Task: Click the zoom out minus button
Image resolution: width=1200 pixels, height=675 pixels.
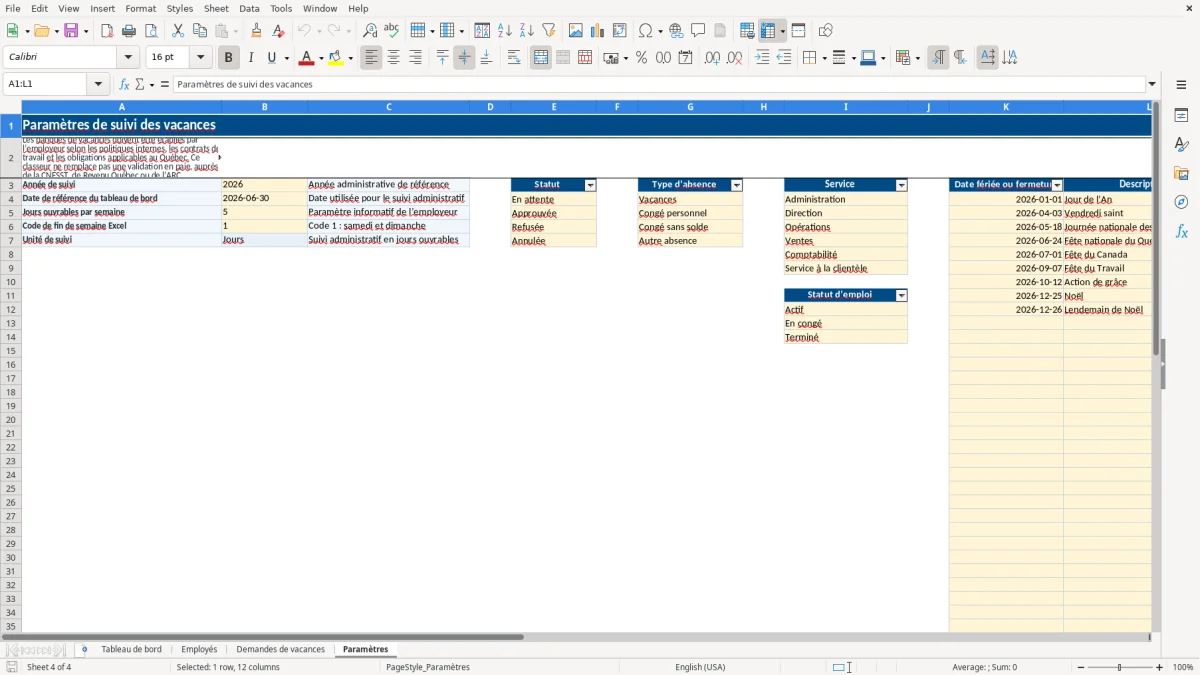Action: click(1081, 667)
